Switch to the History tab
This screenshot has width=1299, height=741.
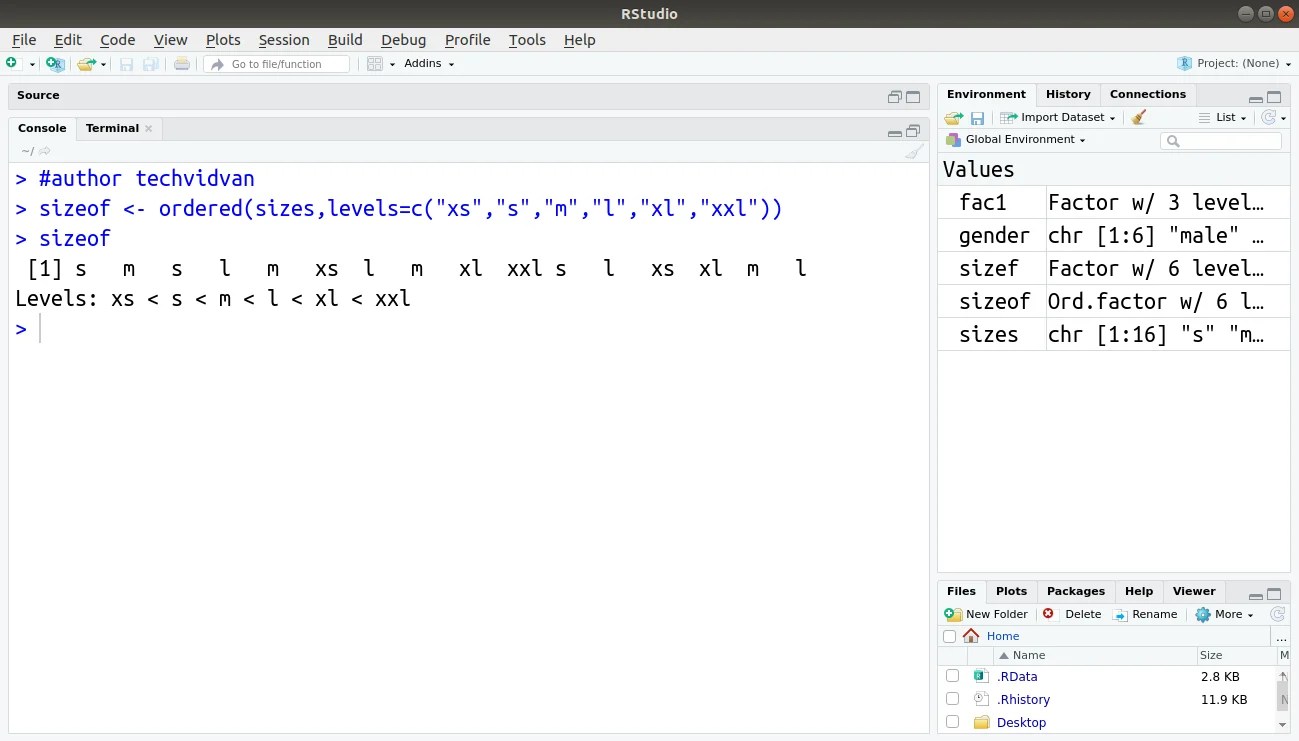[1068, 94]
